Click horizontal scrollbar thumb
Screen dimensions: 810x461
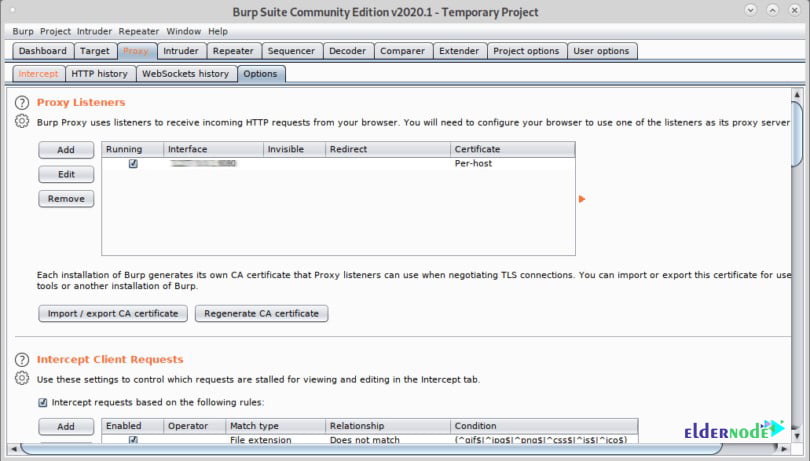(x=370, y=449)
